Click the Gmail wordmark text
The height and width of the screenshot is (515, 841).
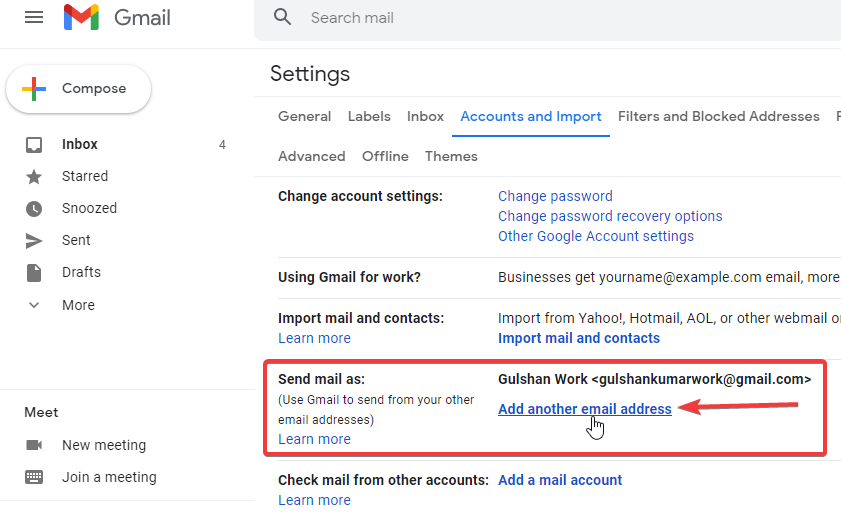pyautogui.click(x=142, y=18)
